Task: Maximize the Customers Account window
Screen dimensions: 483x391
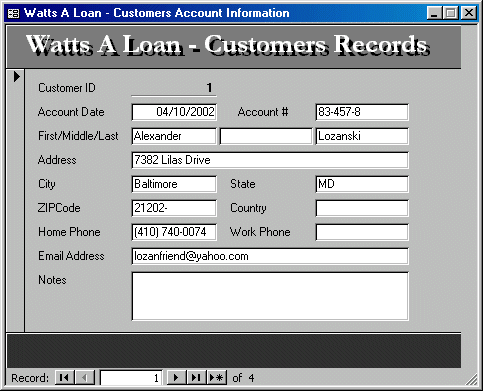Action: click(451, 13)
